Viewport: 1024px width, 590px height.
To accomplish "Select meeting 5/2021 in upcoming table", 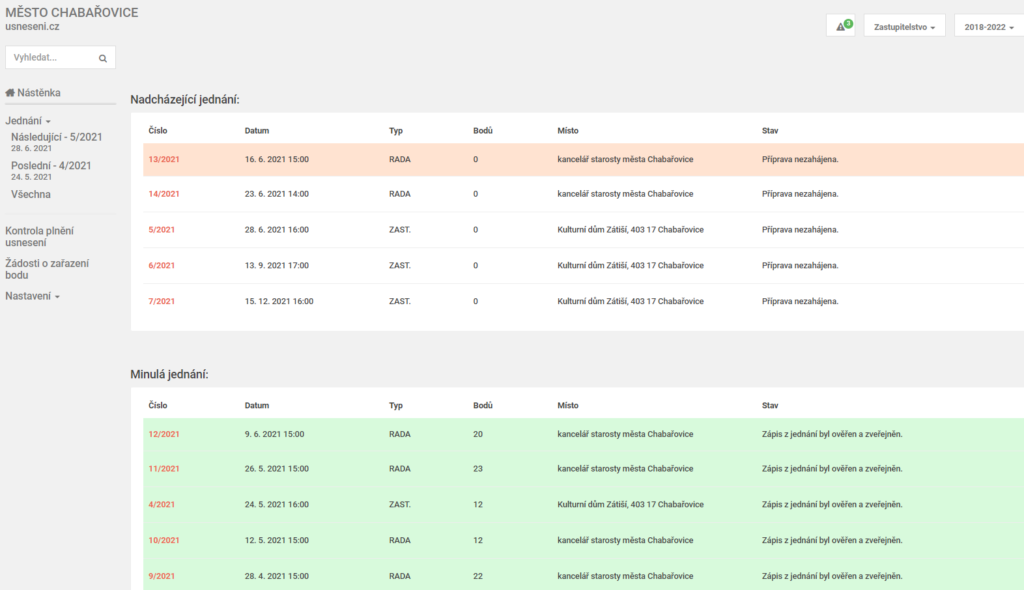I will tap(161, 229).
